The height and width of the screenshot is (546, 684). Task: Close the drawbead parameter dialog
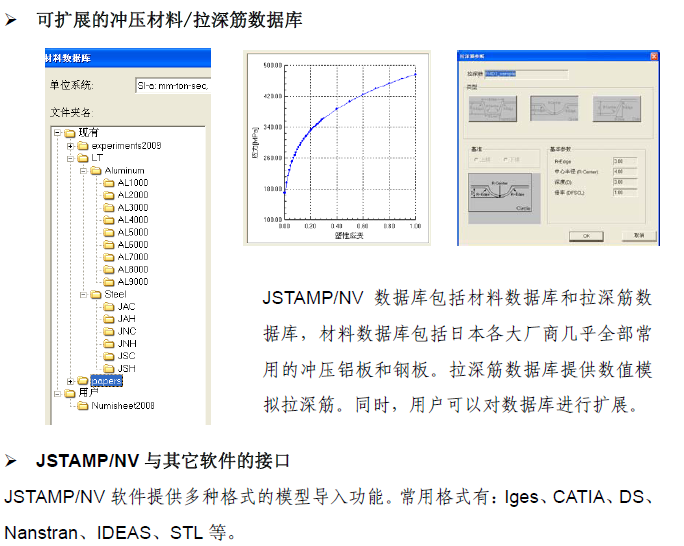654,56
